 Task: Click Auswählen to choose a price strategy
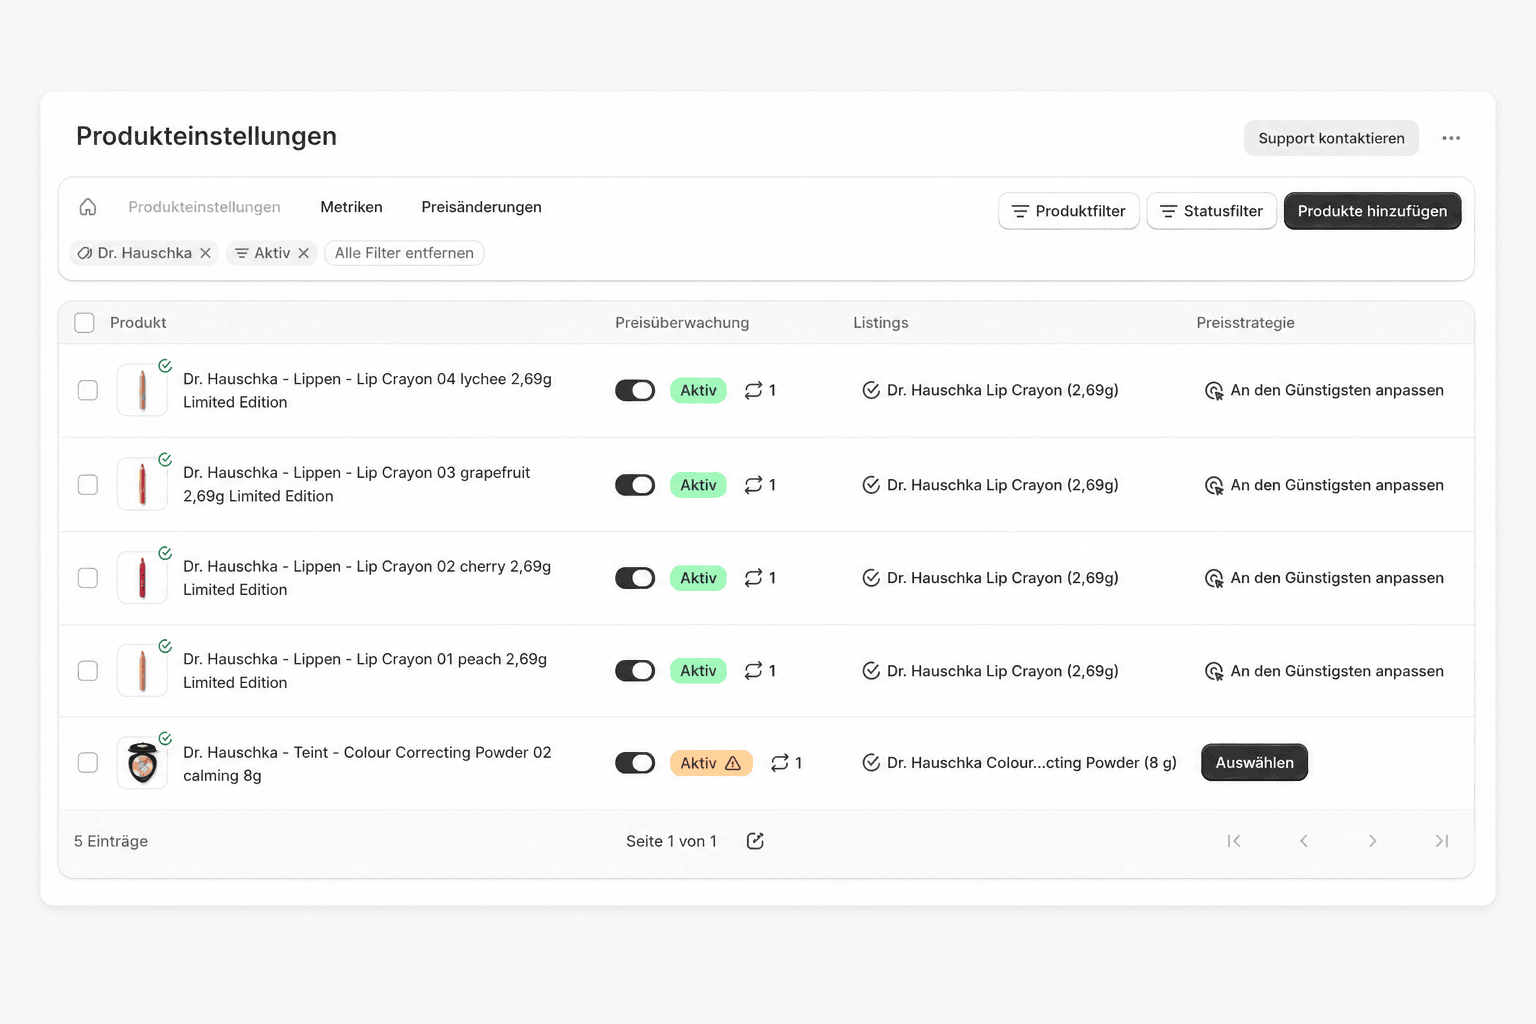(1254, 763)
